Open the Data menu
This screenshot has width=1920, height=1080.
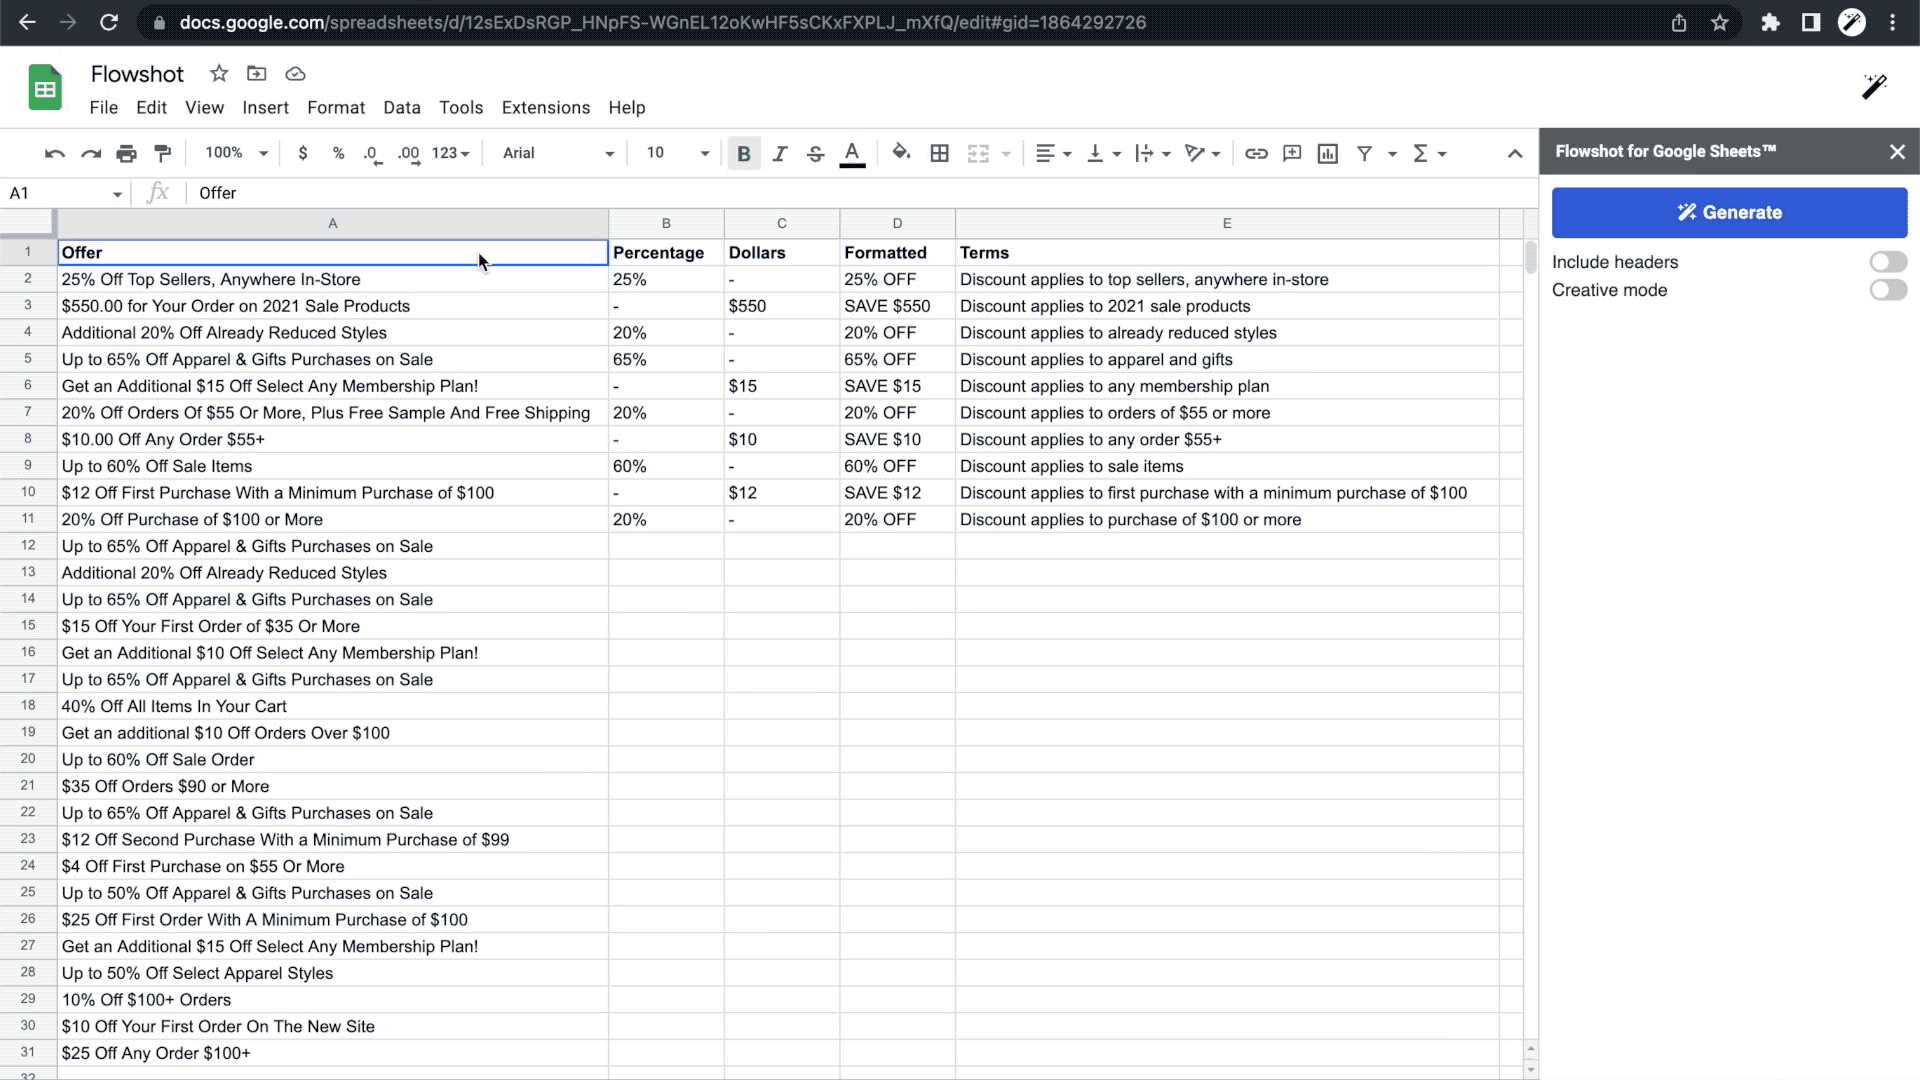[x=401, y=107]
